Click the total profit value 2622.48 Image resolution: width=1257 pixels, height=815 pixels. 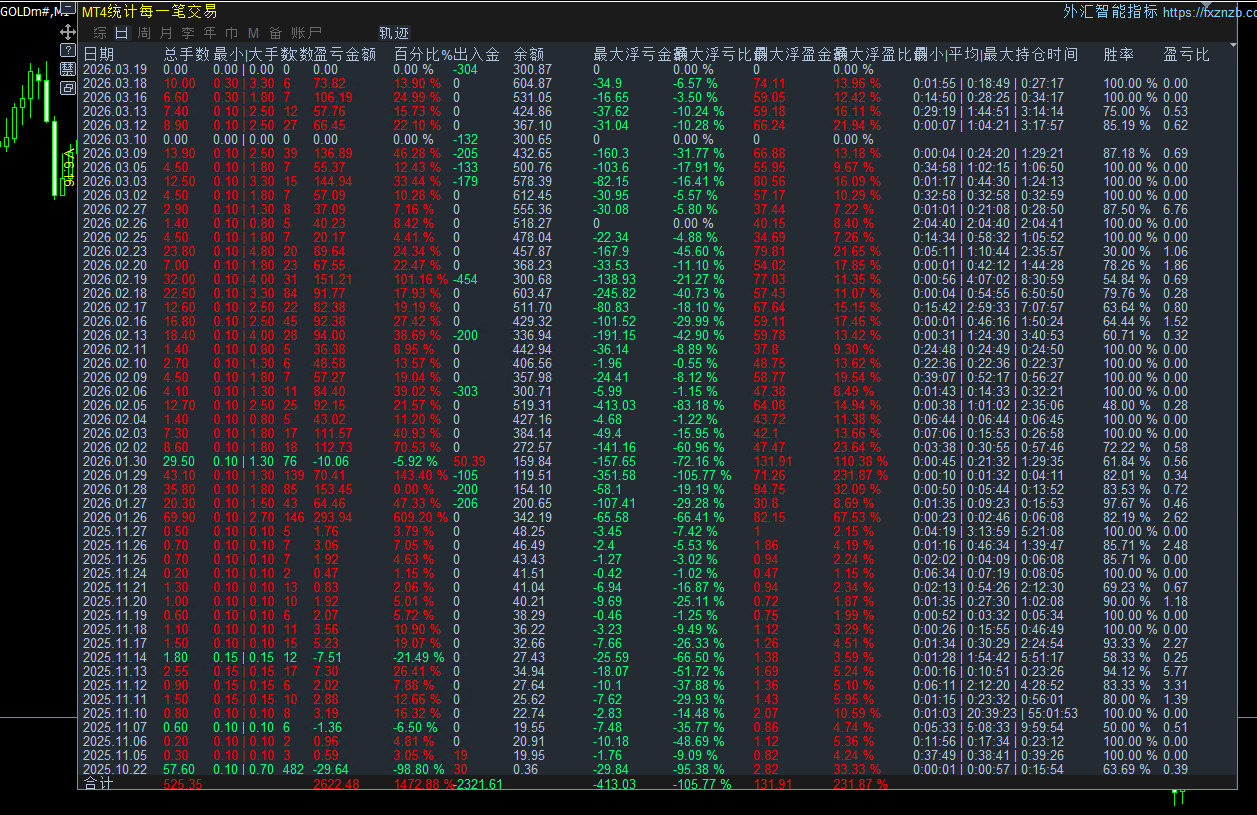pos(337,784)
